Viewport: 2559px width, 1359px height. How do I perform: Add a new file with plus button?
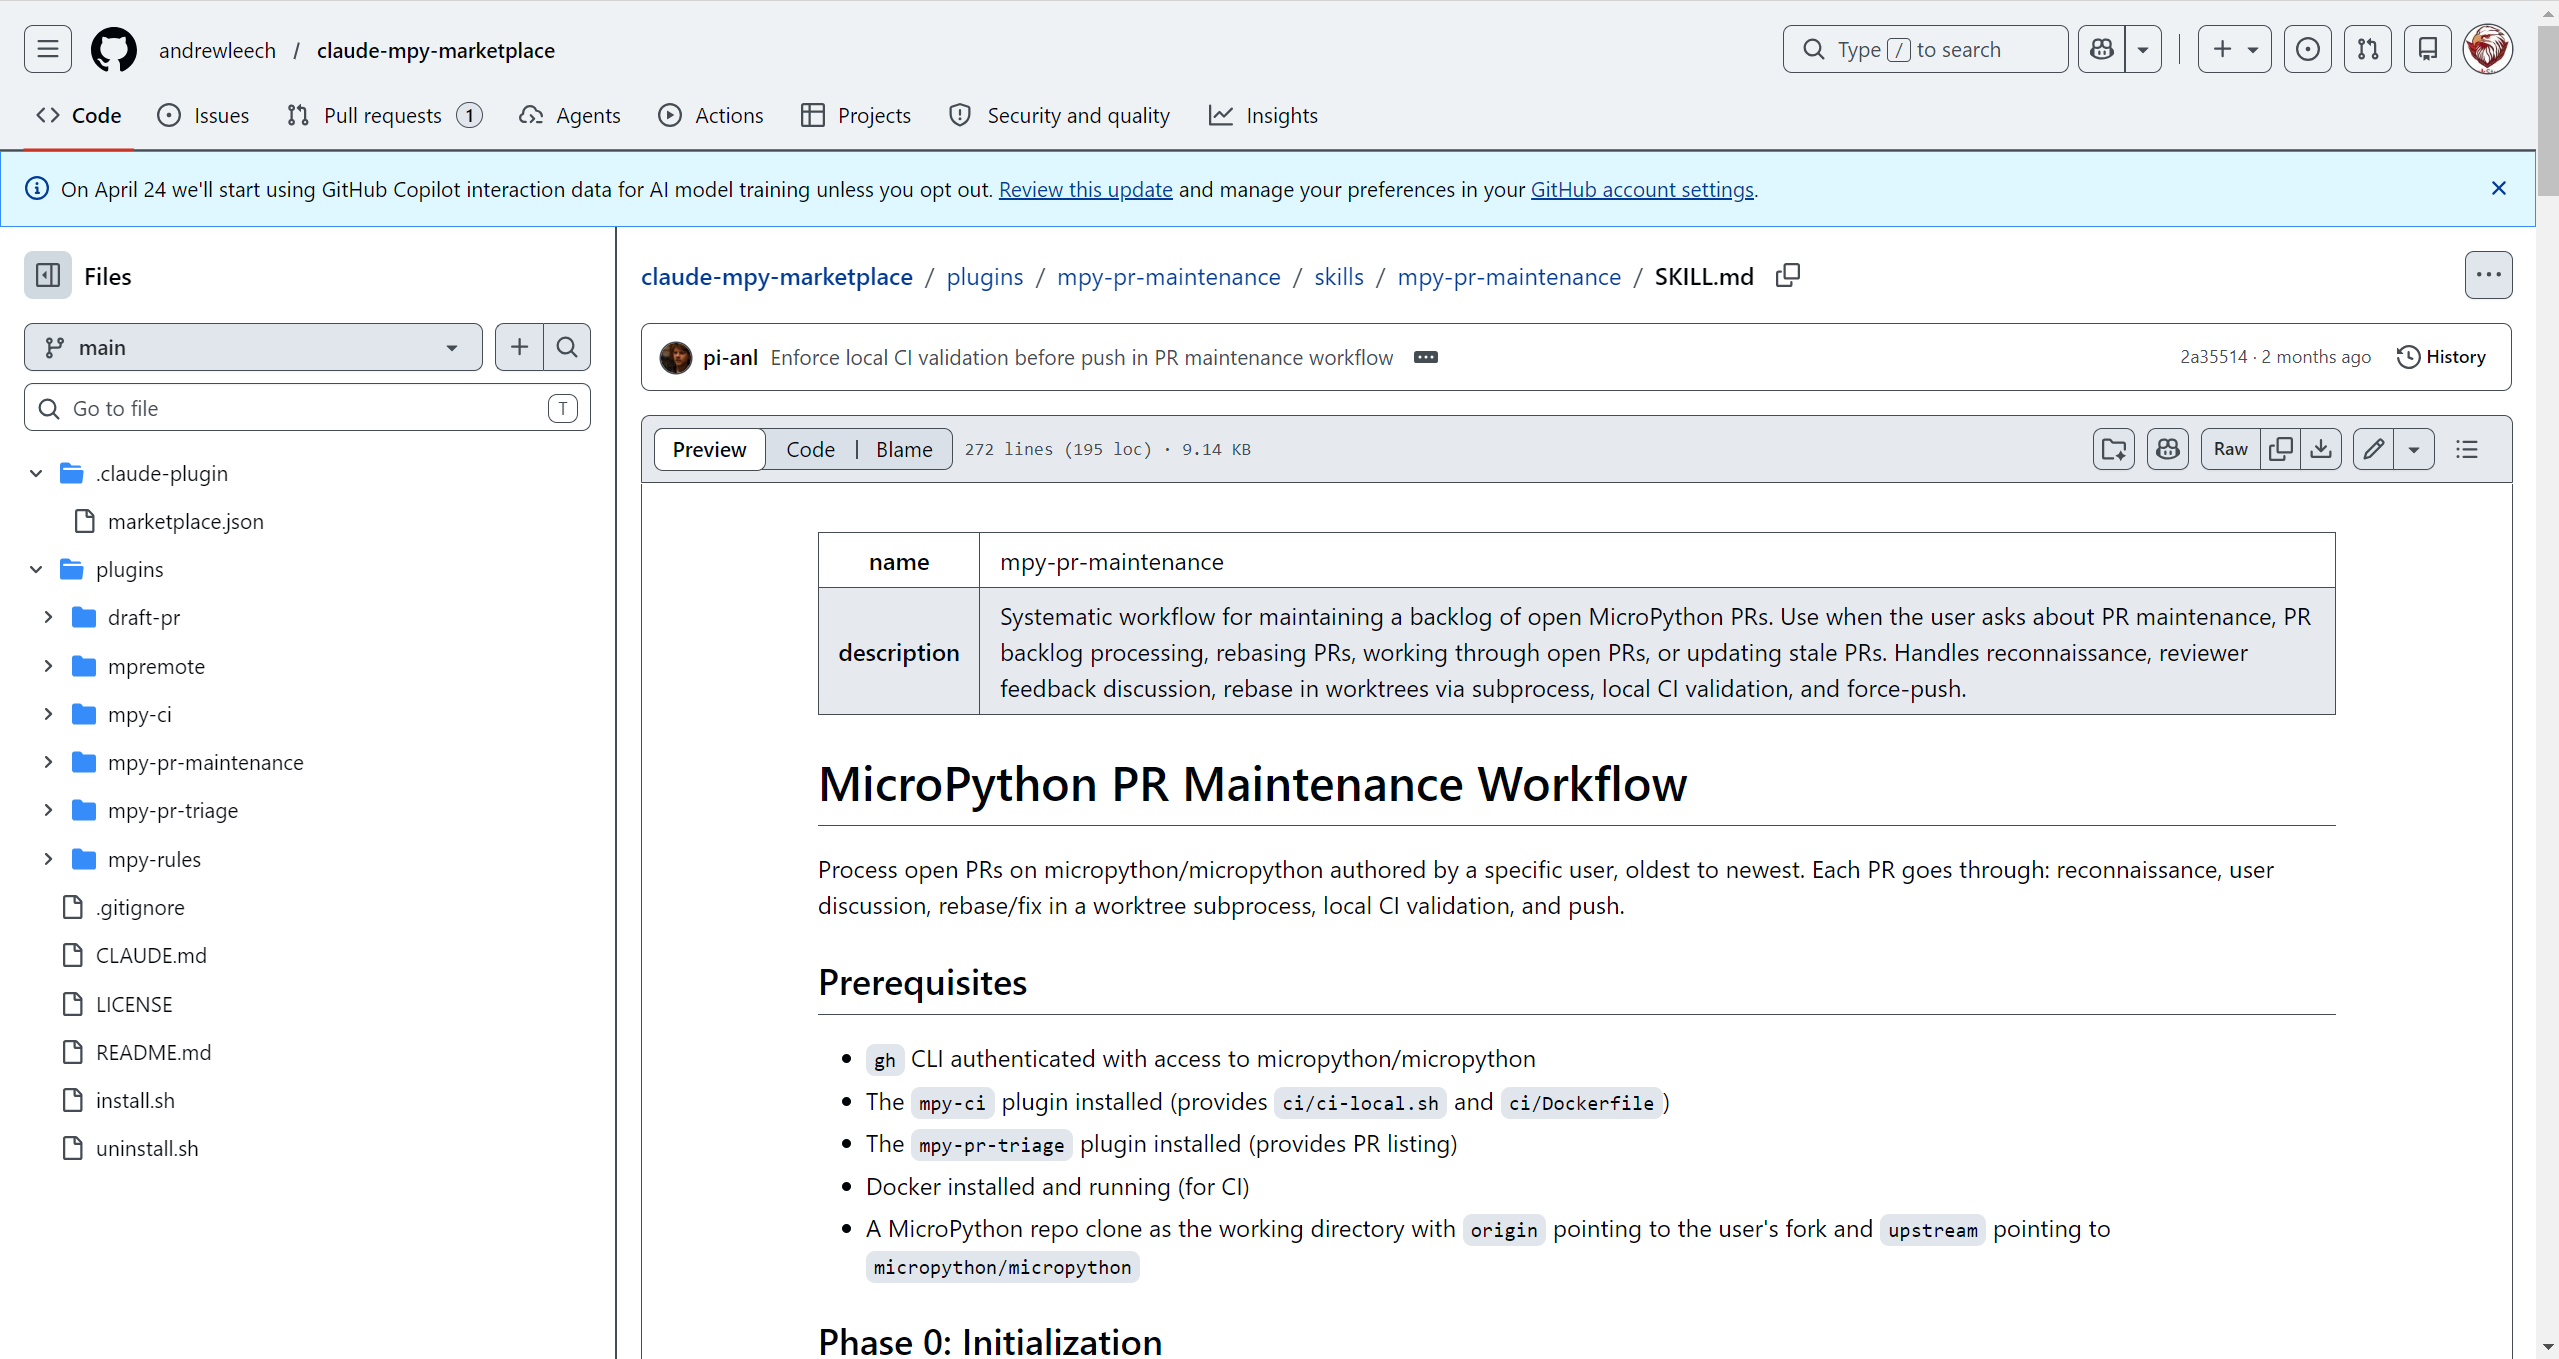pos(519,347)
